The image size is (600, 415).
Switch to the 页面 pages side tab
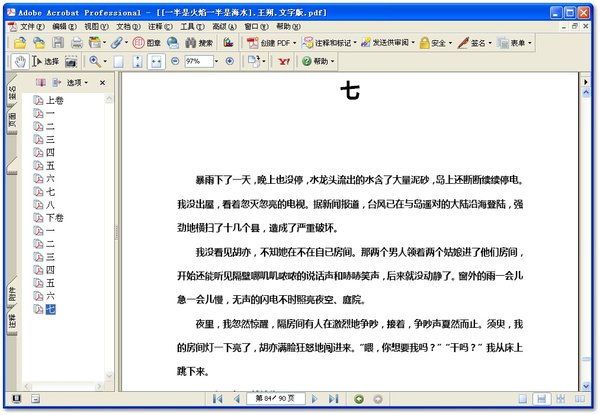(x=12, y=120)
